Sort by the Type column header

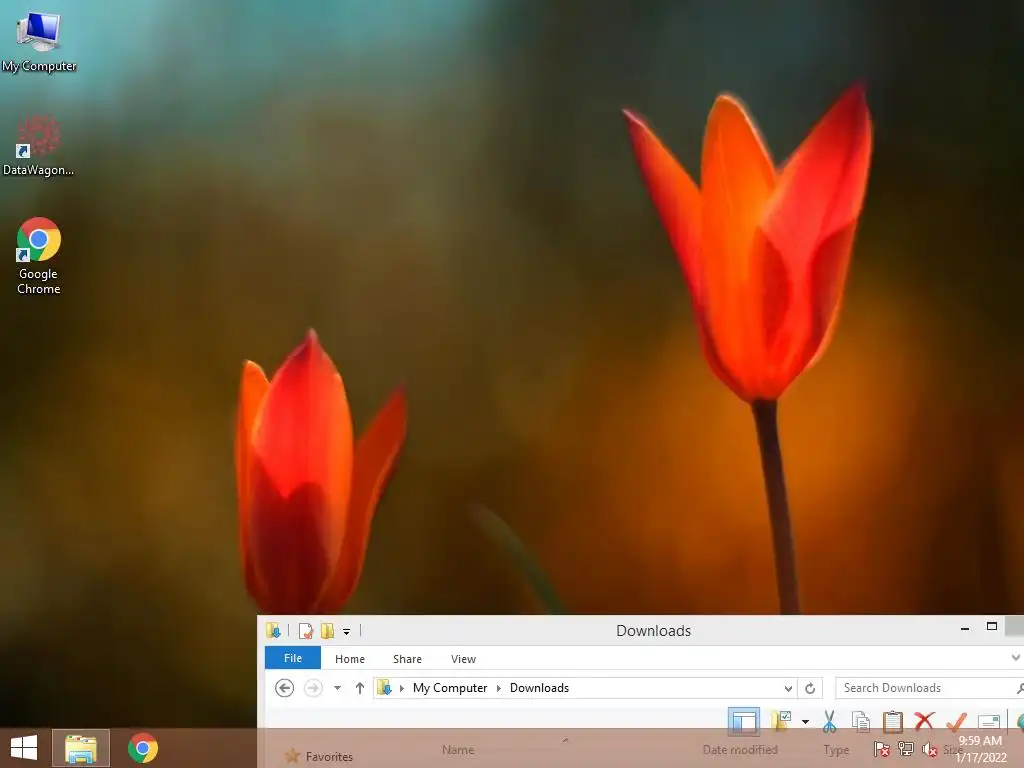tap(836, 750)
